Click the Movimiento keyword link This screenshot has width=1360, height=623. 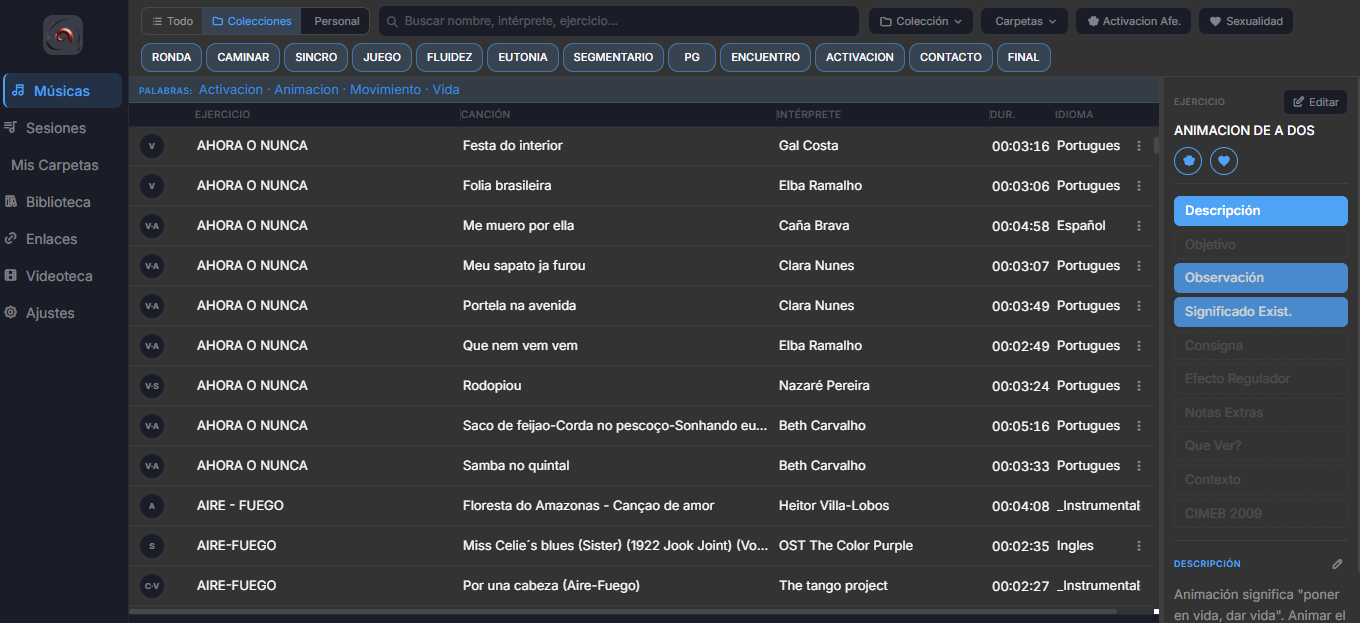pos(385,90)
